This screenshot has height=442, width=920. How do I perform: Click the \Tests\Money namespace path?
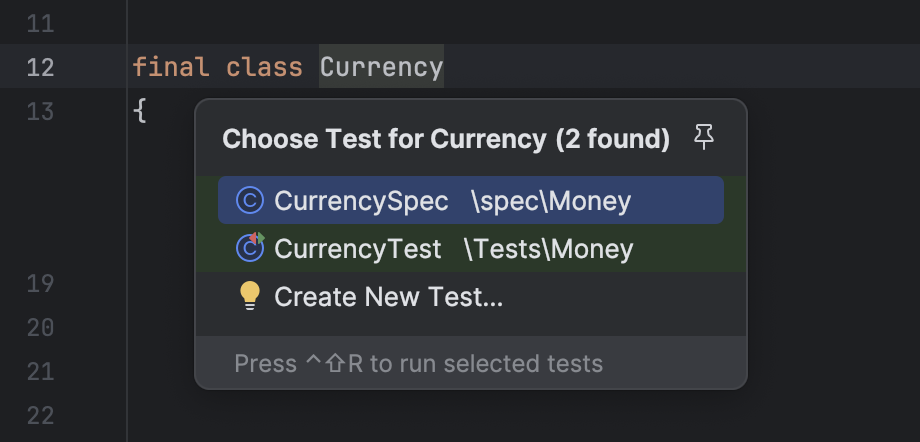pos(548,248)
